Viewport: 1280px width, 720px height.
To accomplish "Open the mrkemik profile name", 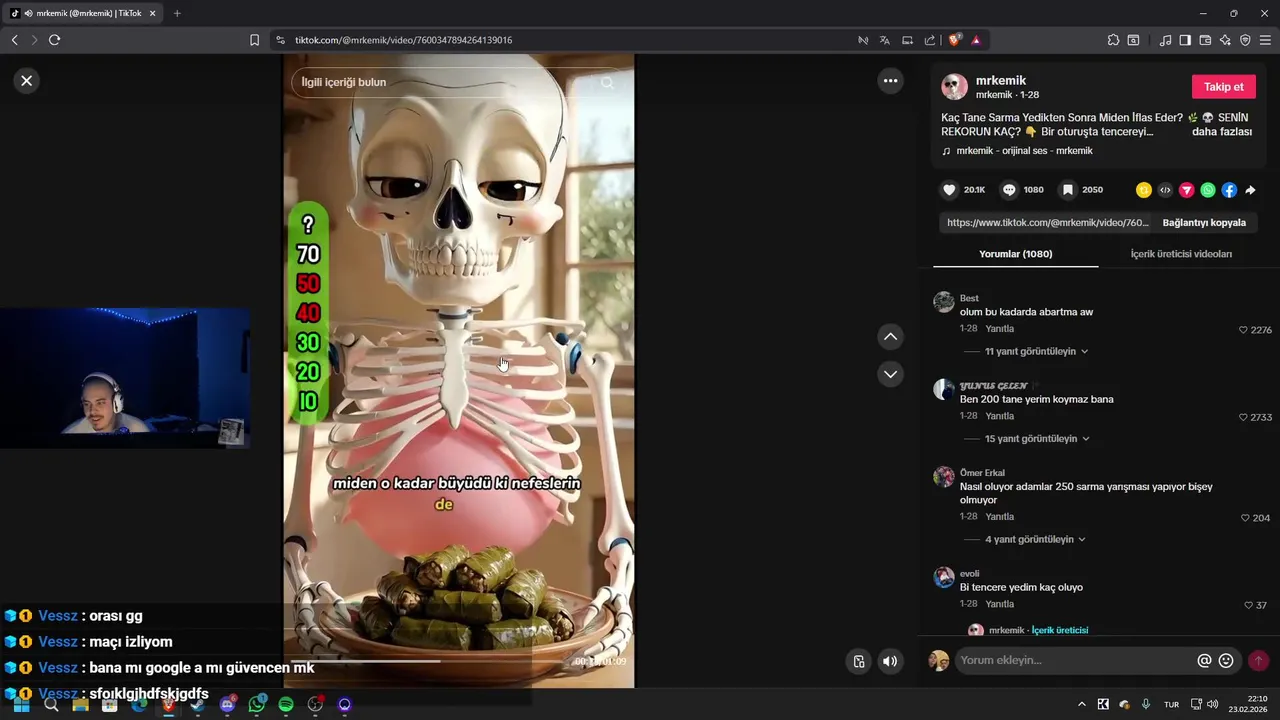I will 1001,80.
